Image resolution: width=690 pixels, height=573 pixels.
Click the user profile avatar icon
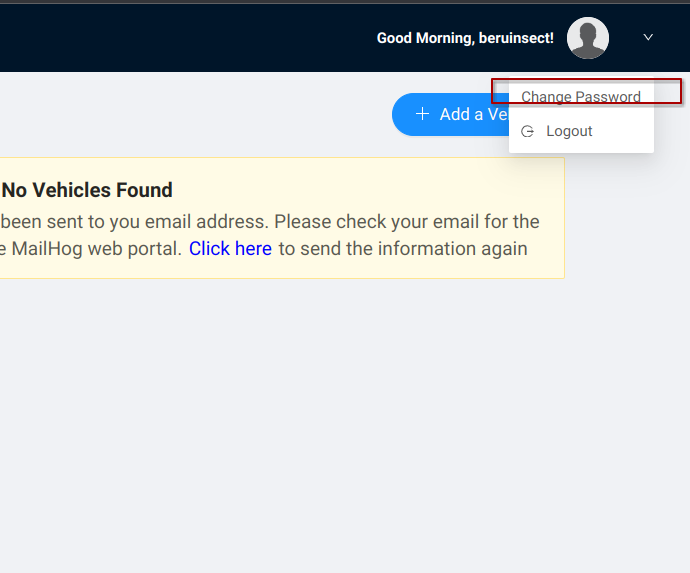coord(588,38)
